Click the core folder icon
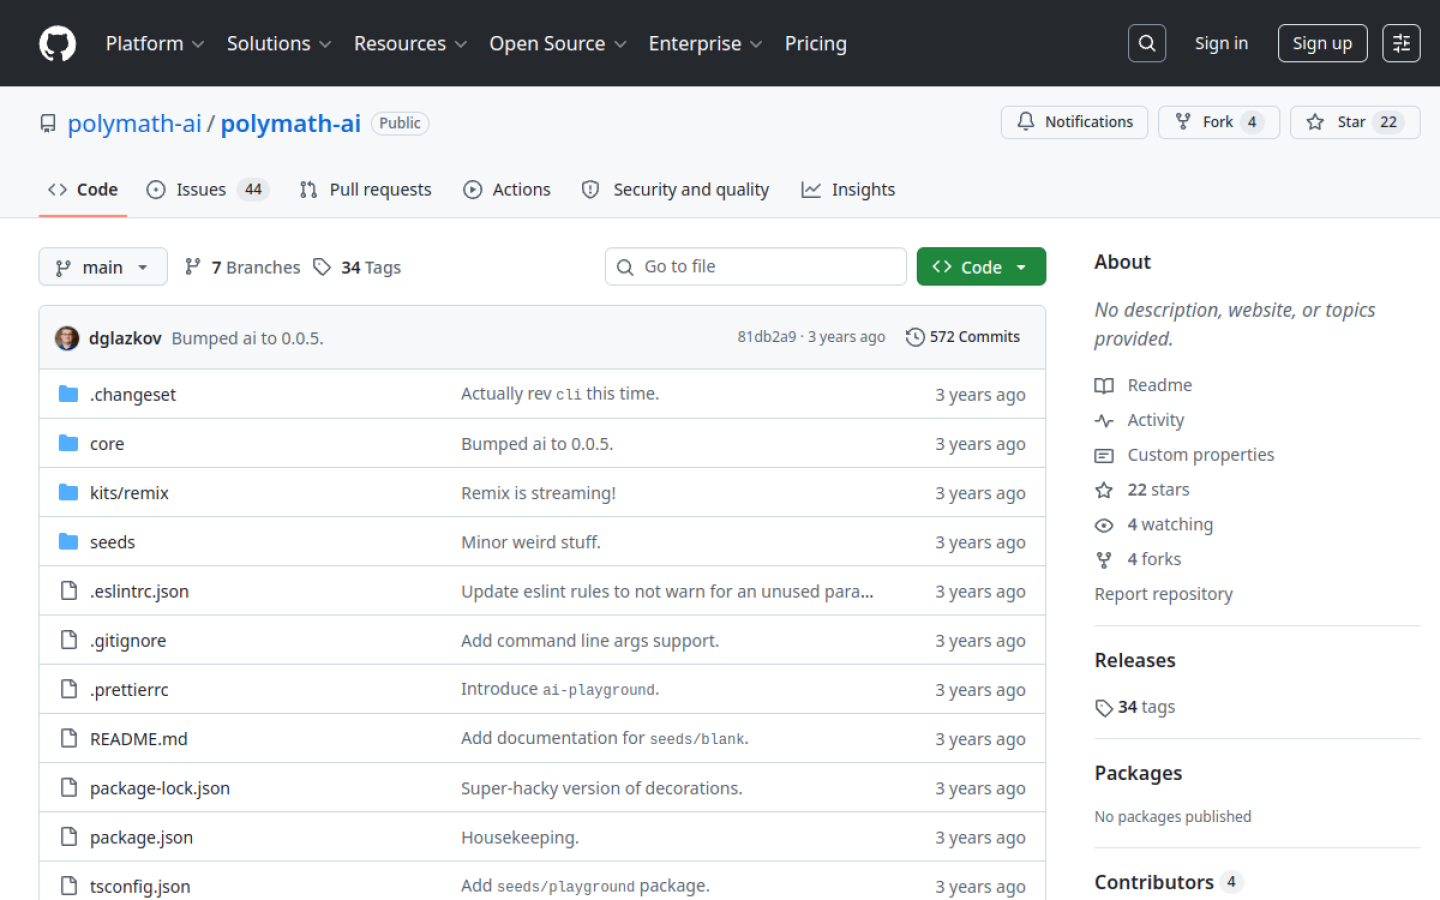This screenshot has height=900, width=1440. [x=68, y=443]
